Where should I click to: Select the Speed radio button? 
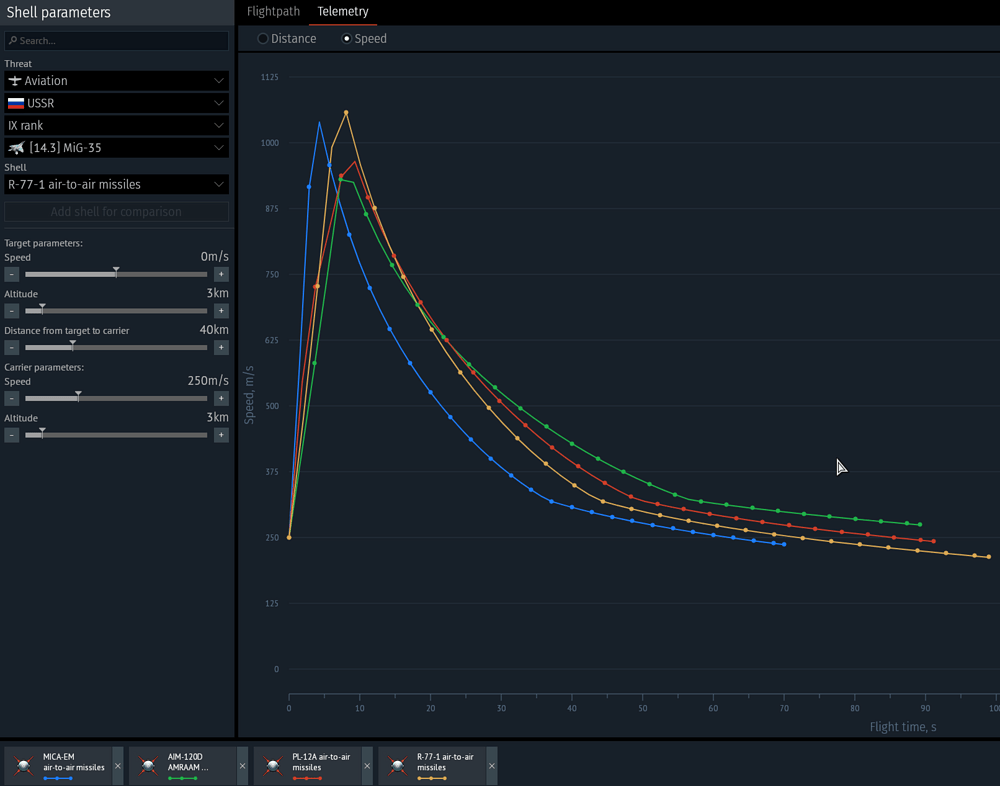[x=347, y=38]
